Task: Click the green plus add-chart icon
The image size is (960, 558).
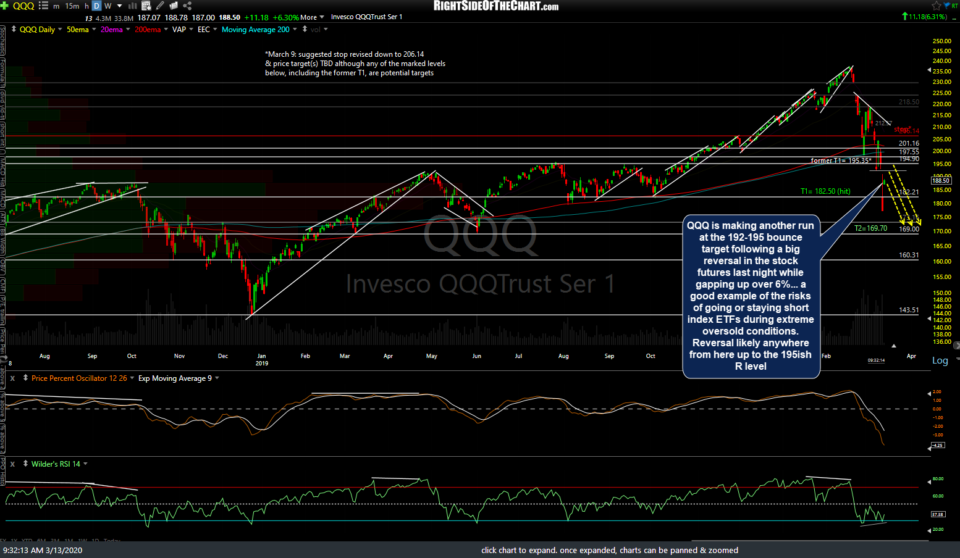Action: 5,6
